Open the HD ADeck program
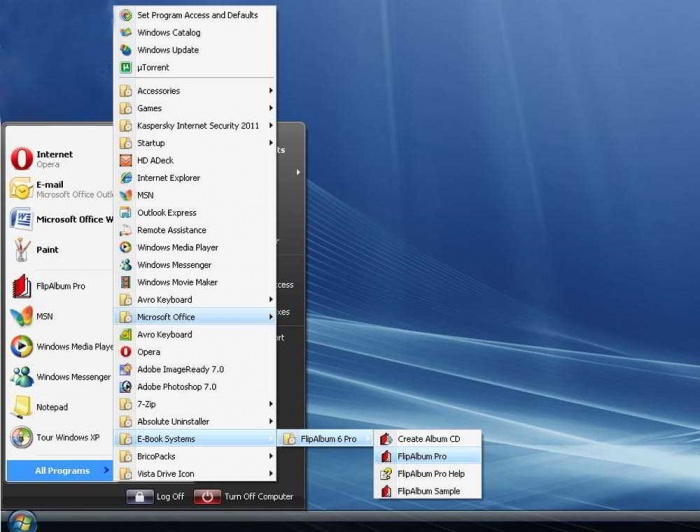 coord(155,160)
